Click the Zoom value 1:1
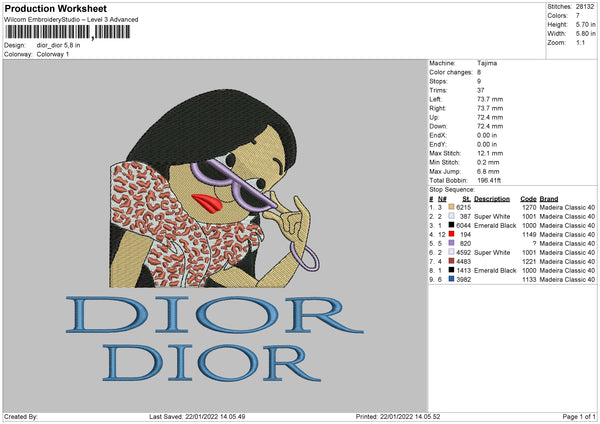The image size is (600, 424). 580,42
